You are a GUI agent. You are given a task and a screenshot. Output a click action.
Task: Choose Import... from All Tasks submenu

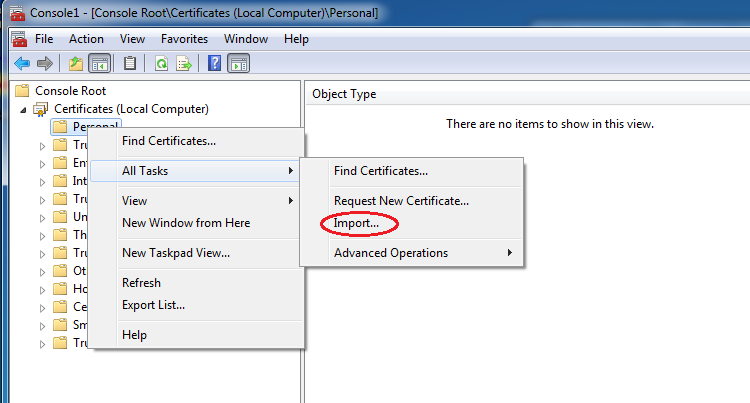(x=357, y=223)
